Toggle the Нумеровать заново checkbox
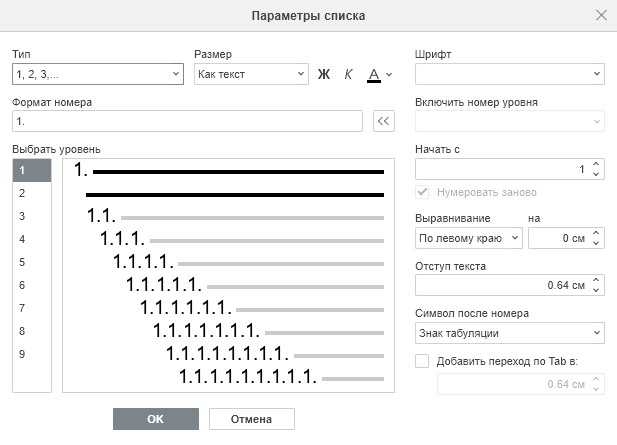Viewport: 617px width, 445px height. pyautogui.click(x=422, y=192)
